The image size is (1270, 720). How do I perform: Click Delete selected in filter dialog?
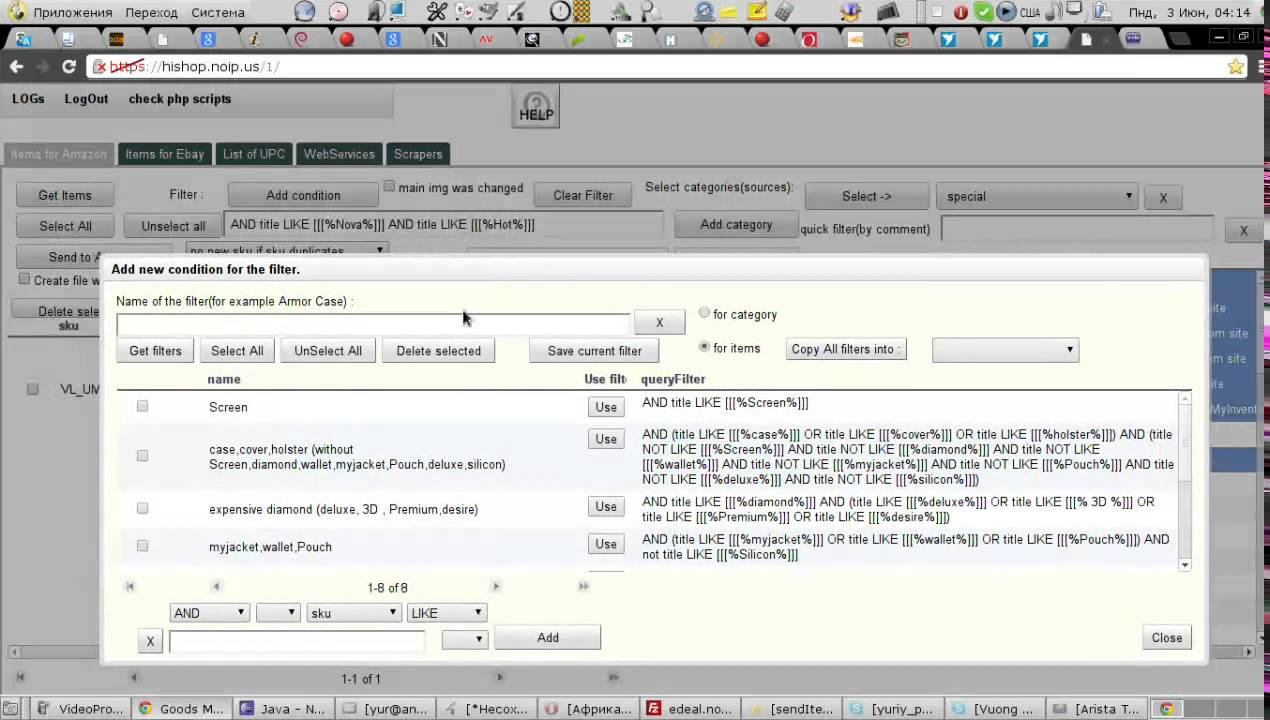438,351
